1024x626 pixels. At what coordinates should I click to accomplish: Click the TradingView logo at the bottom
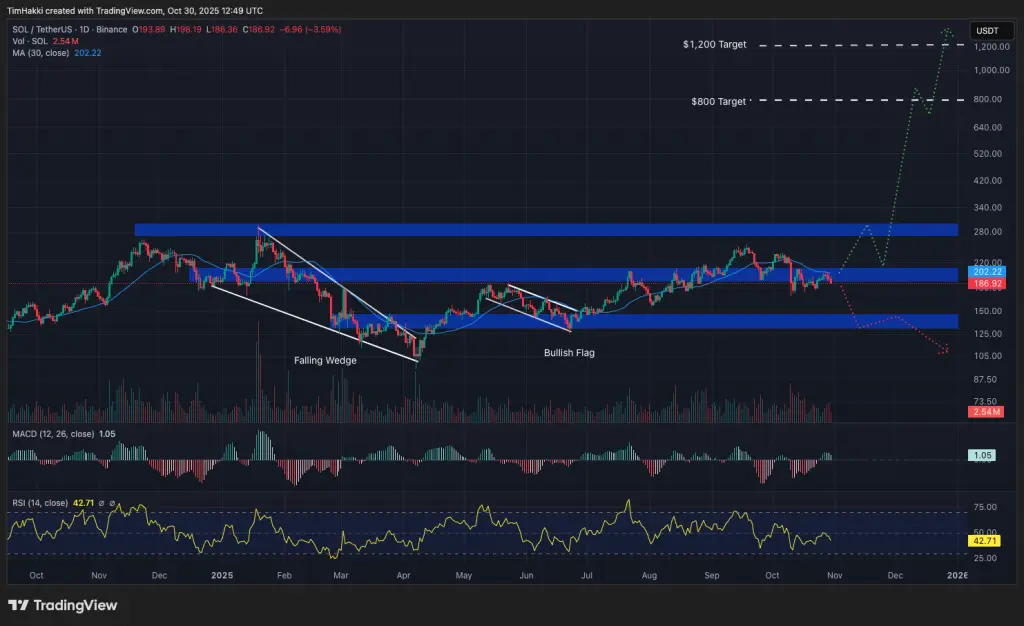pyautogui.click(x=63, y=605)
